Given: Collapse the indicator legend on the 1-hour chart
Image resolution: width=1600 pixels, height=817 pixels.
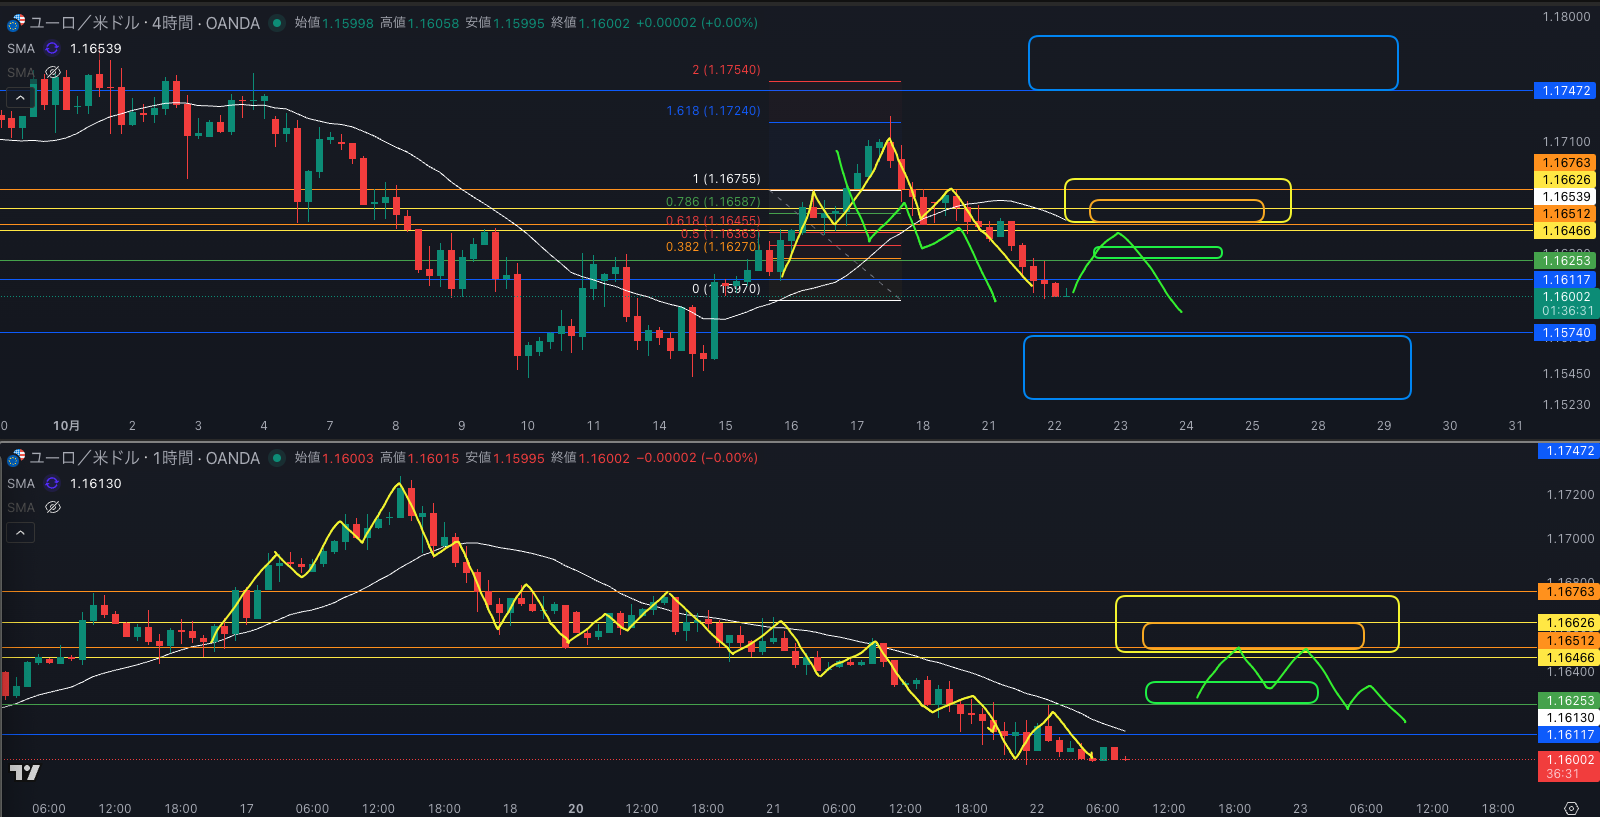Looking at the screenshot, I should 20,532.
